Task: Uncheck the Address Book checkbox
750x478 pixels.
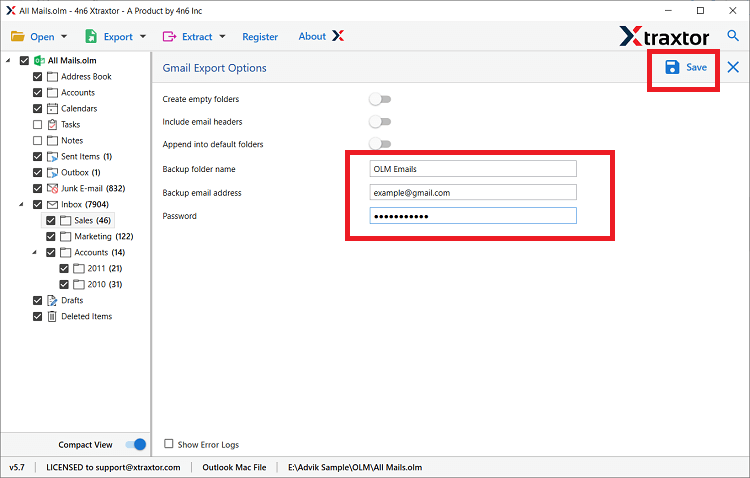Action: pos(37,77)
